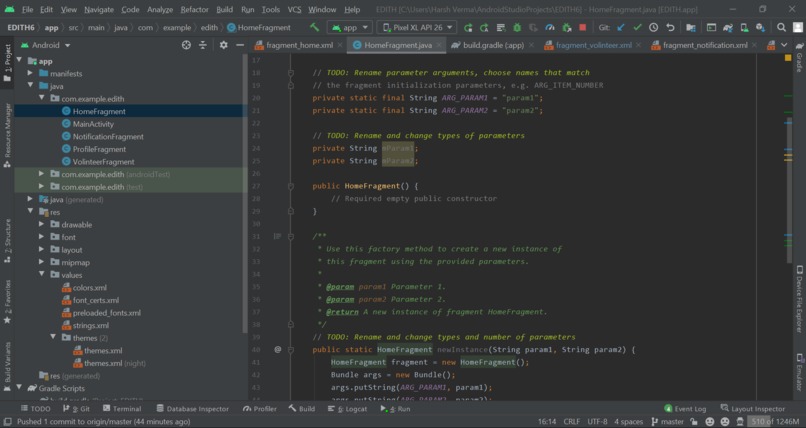Open the app run configuration dropdown
This screenshot has width=806, height=428.
pos(348,28)
